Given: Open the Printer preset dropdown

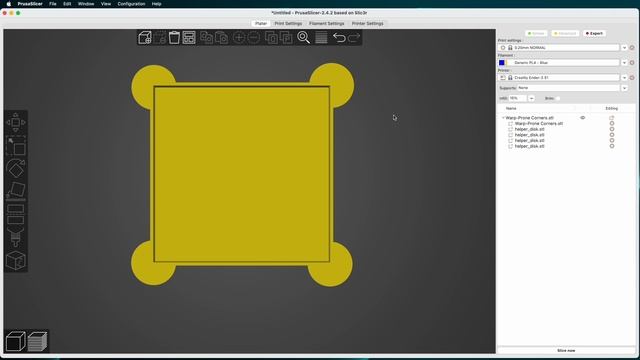Looking at the screenshot, I should (624, 78).
